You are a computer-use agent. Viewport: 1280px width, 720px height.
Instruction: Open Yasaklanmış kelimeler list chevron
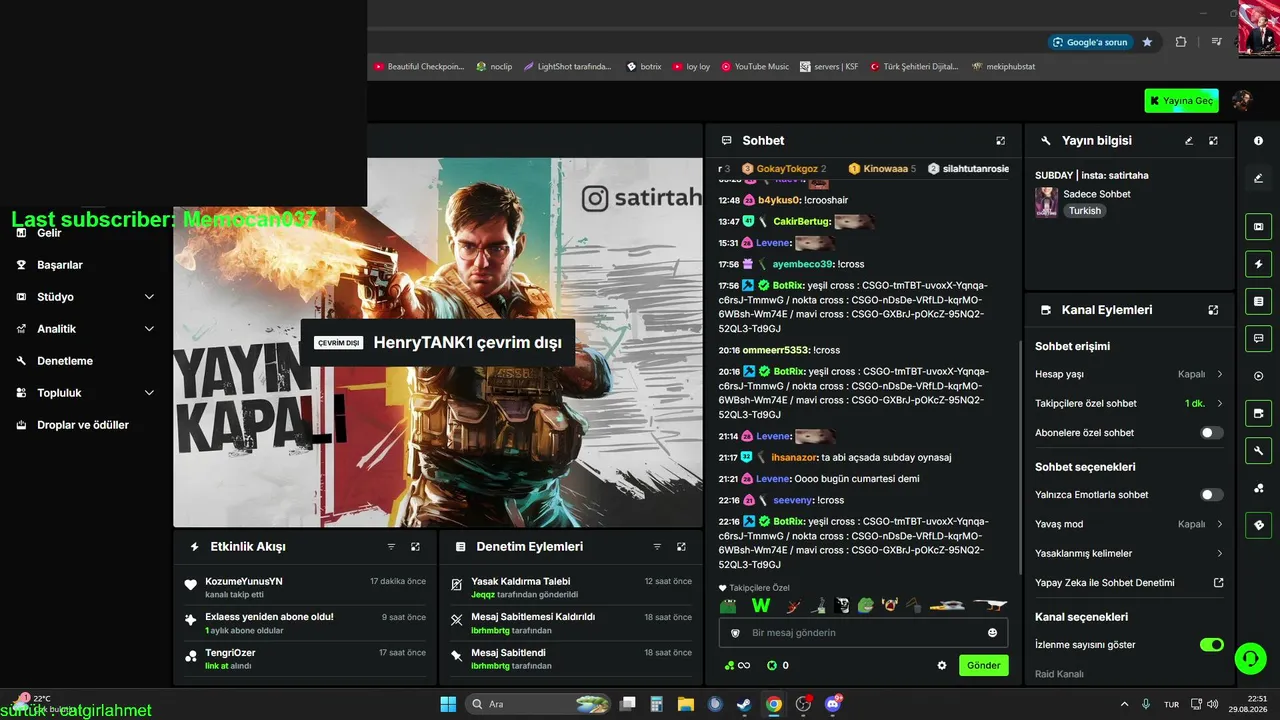pyautogui.click(x=1220, y=553)
